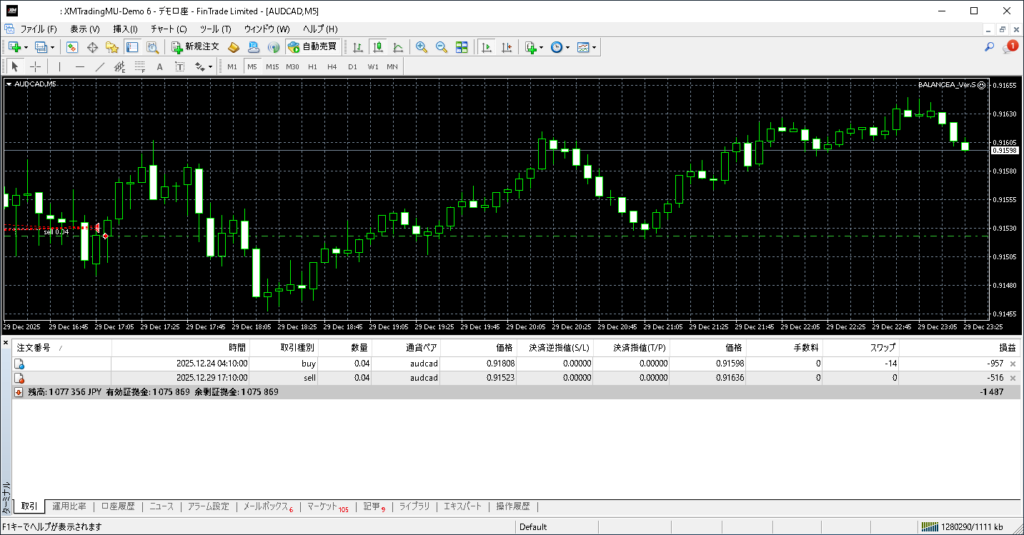Select the trendline drawing tool

click(x=100, y=67)
